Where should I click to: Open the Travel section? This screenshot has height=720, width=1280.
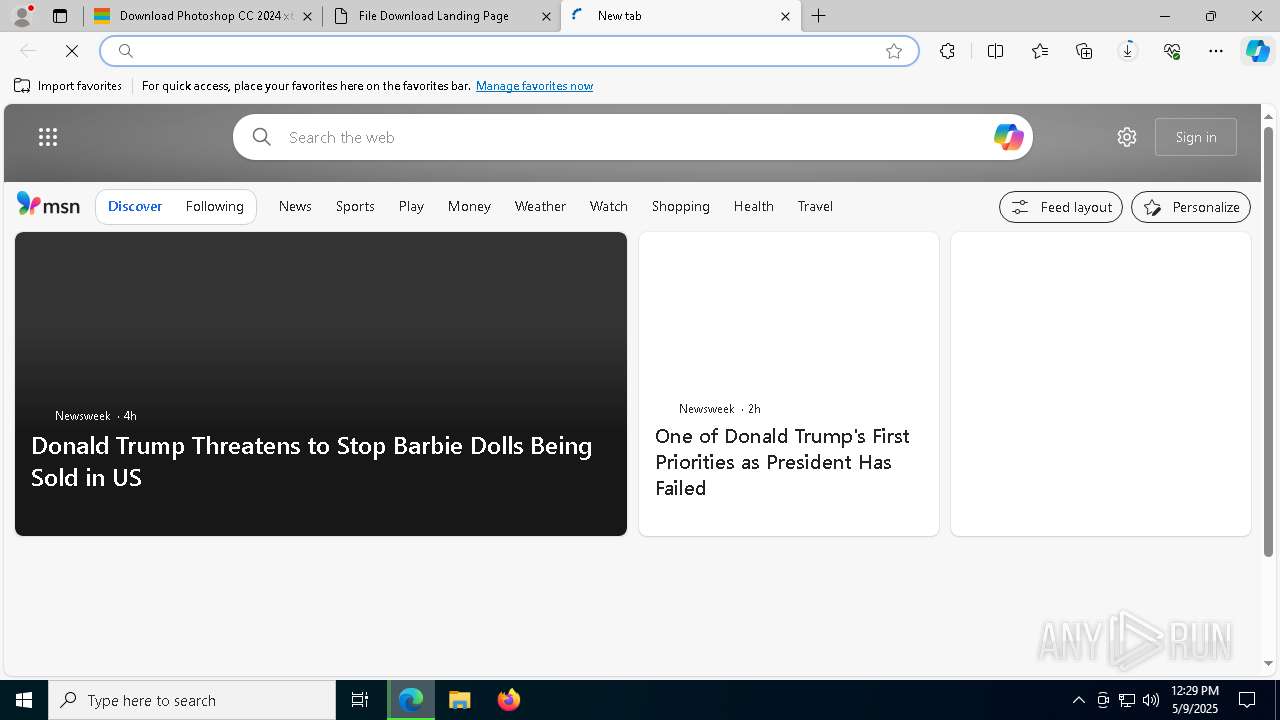click(x=815, y=206)
